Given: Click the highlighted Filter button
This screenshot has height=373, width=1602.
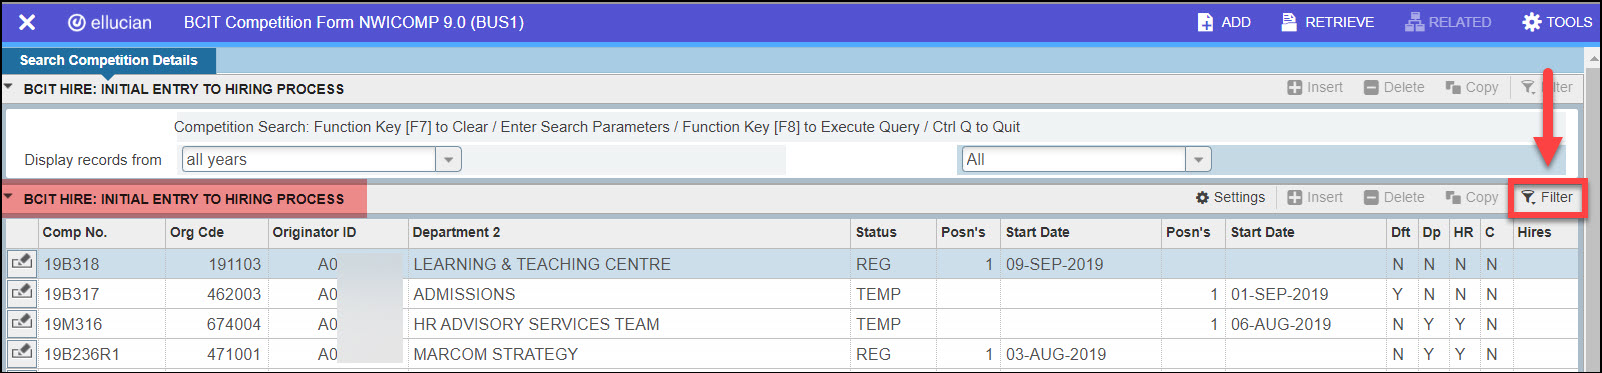Looking at the screenshot, I should click(1547, 198).
